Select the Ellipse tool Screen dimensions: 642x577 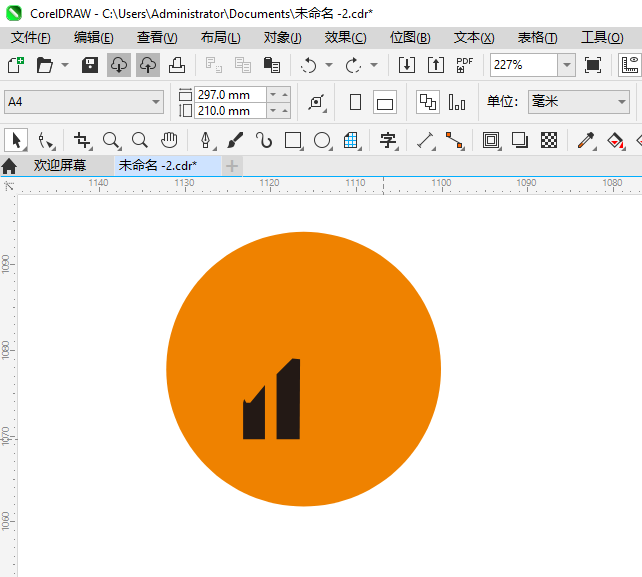point(322,140)
